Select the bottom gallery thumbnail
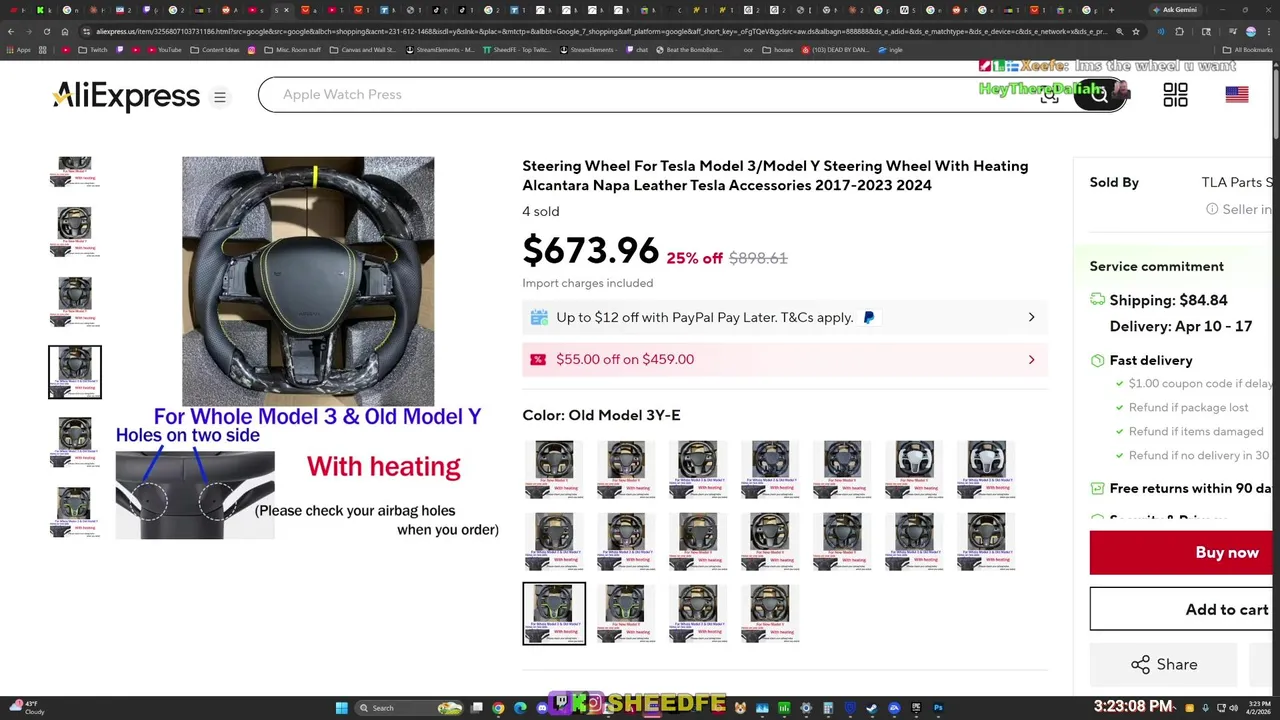 tap(75, 511)
